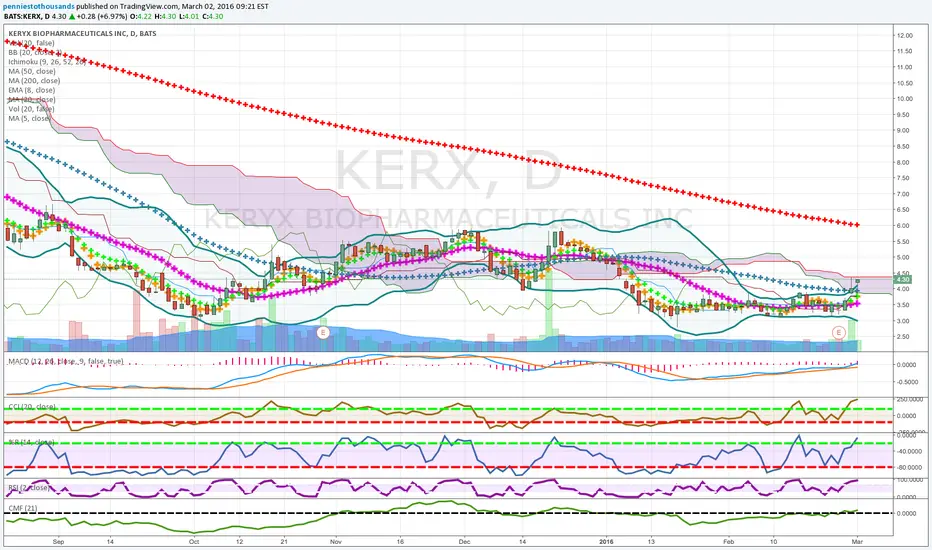Click the 21 date label after Oct
Screen dimensions: 932x550
point(284,542)
